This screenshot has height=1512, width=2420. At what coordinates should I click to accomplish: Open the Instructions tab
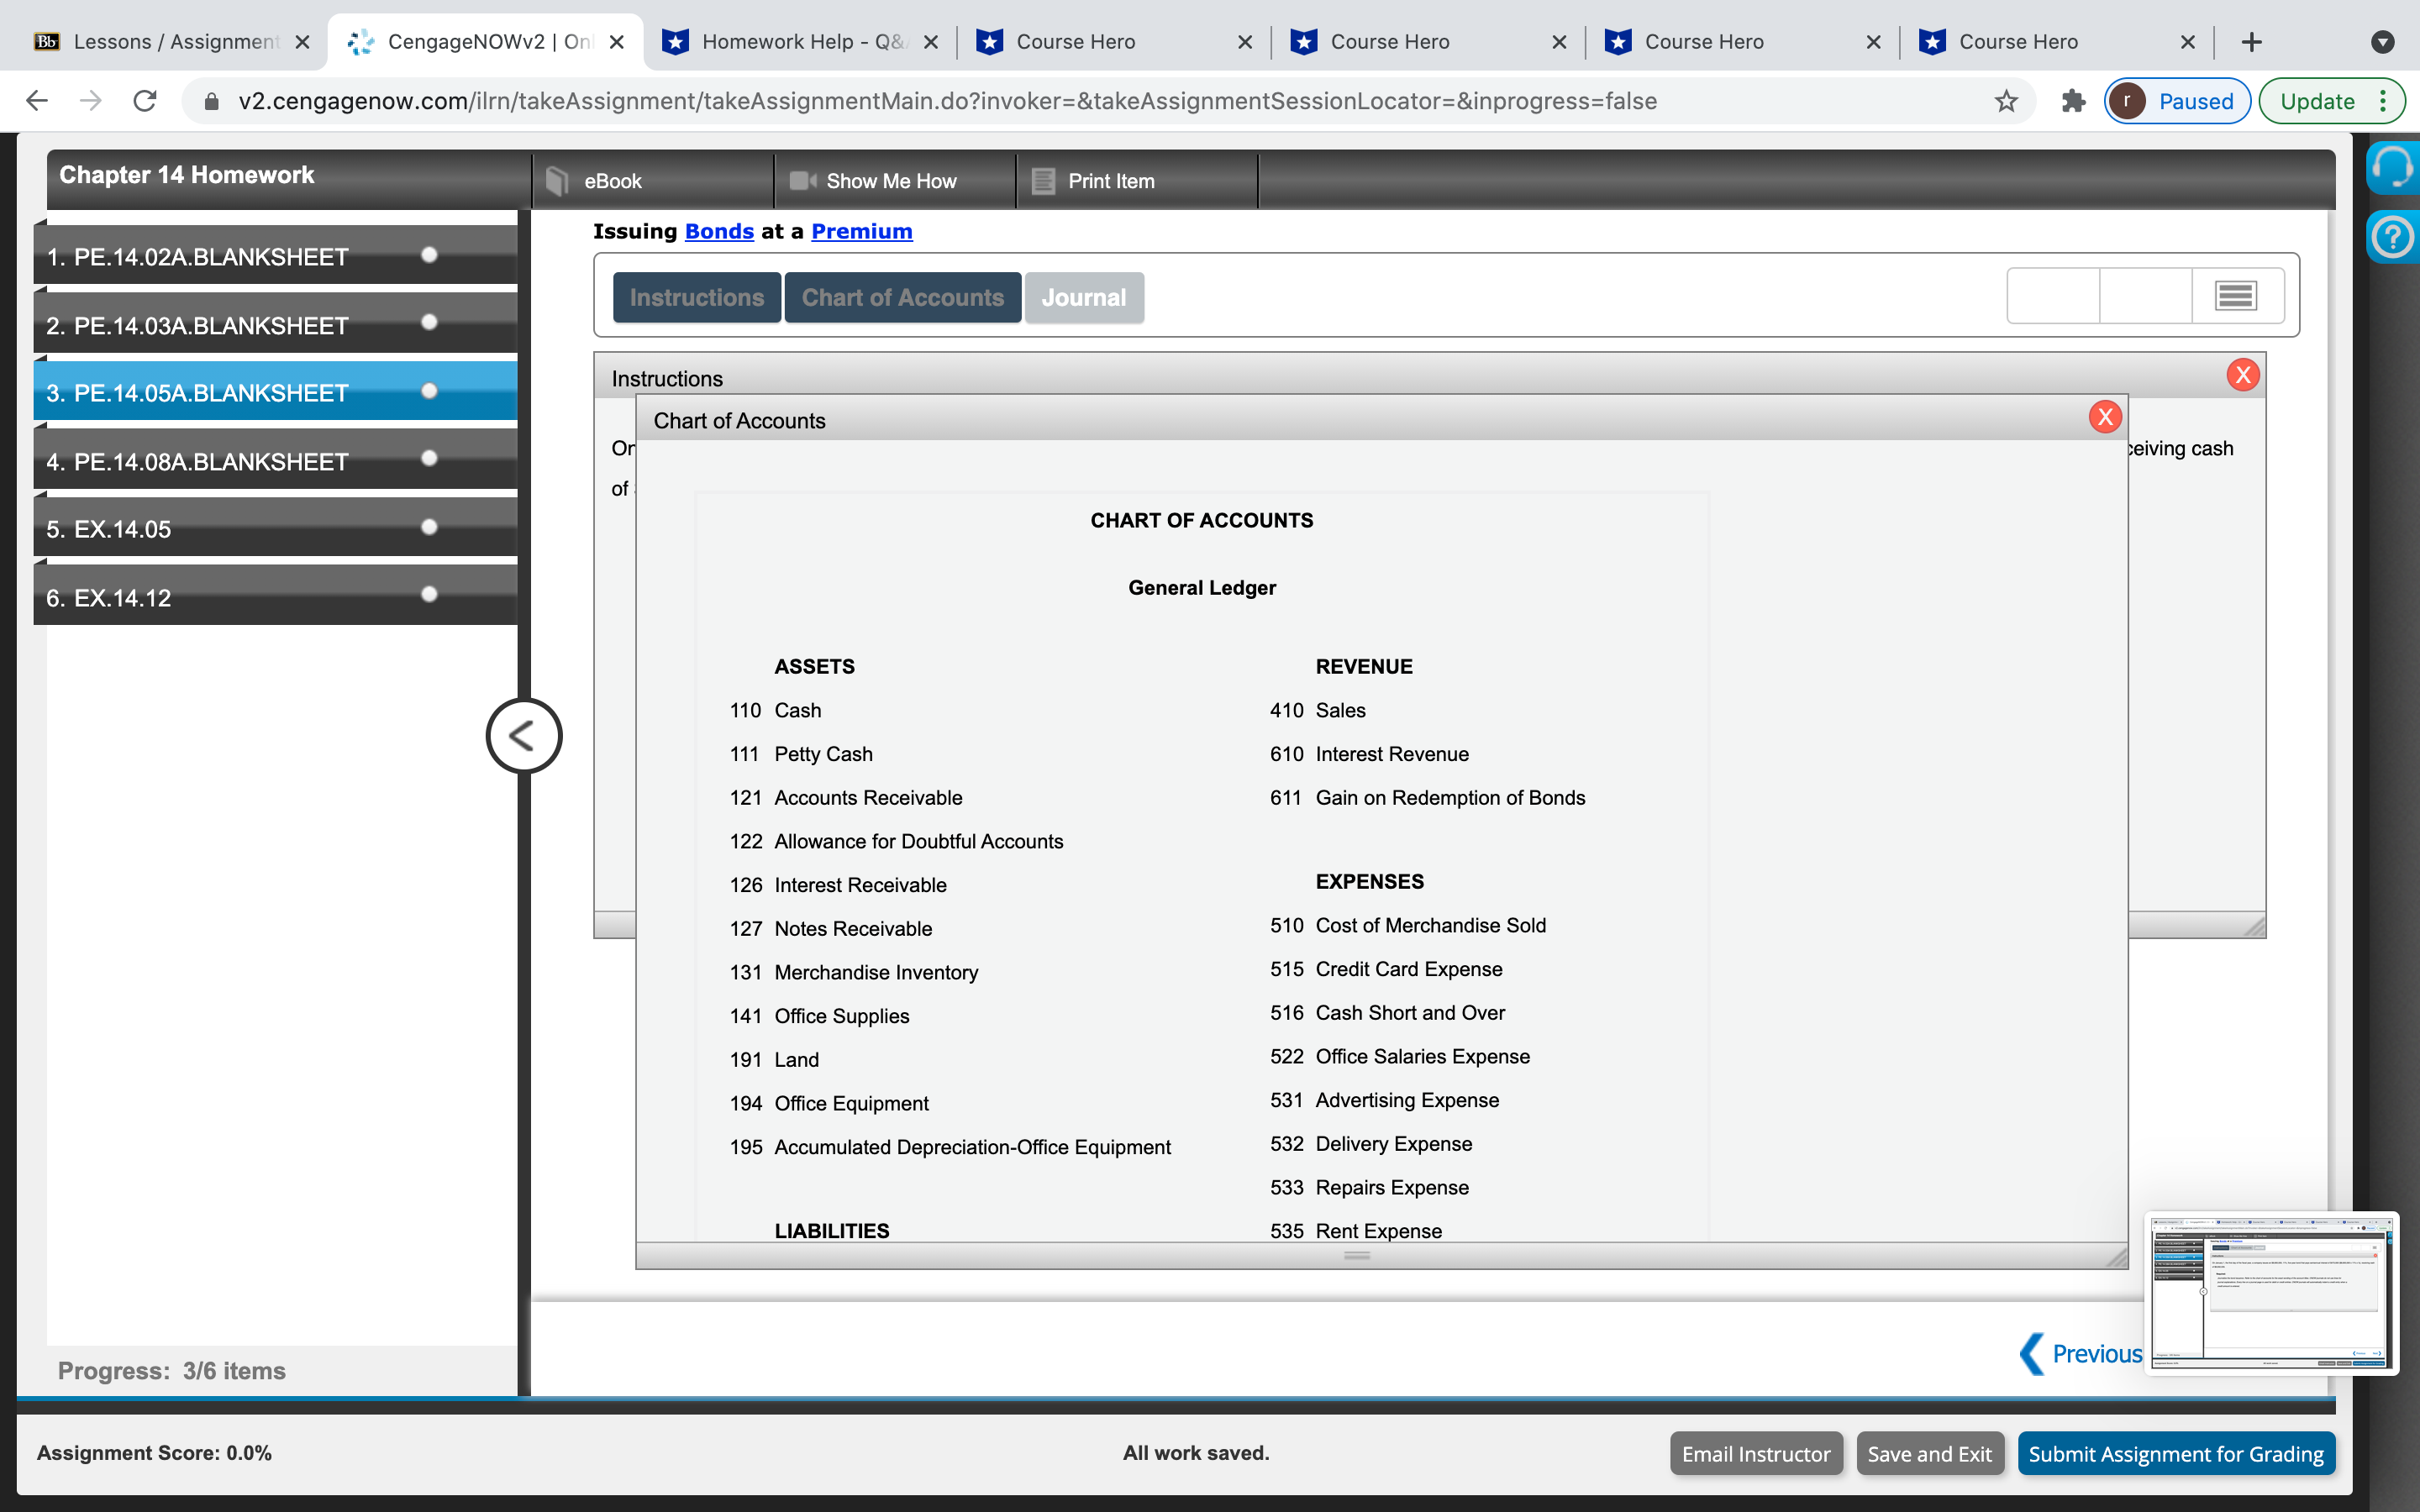(696, 297)
